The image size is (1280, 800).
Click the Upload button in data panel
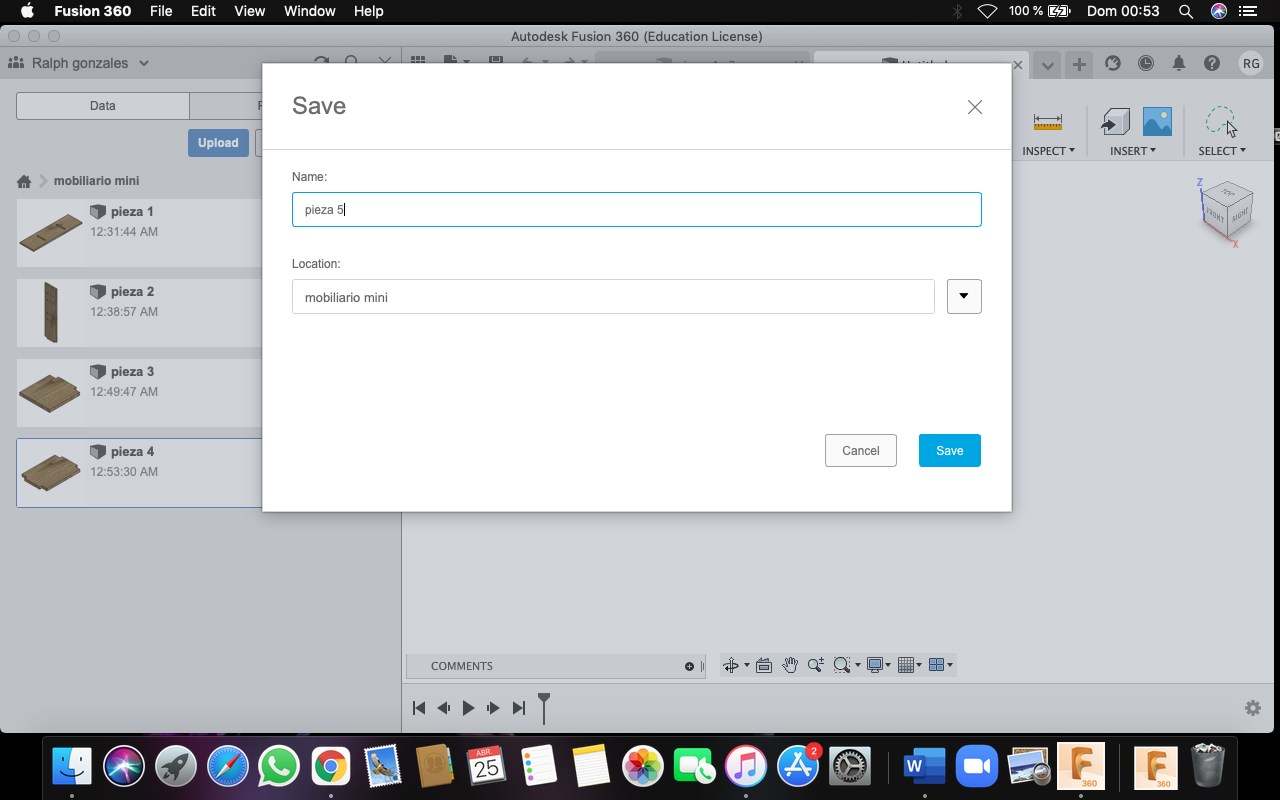(218, 143)
